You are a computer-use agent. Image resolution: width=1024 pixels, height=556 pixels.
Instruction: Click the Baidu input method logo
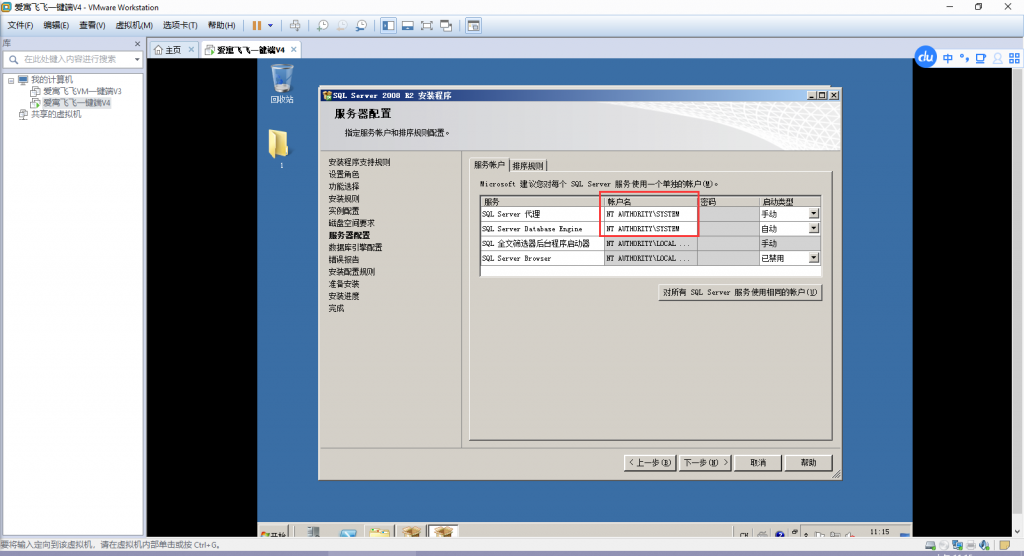pos(925,57)
